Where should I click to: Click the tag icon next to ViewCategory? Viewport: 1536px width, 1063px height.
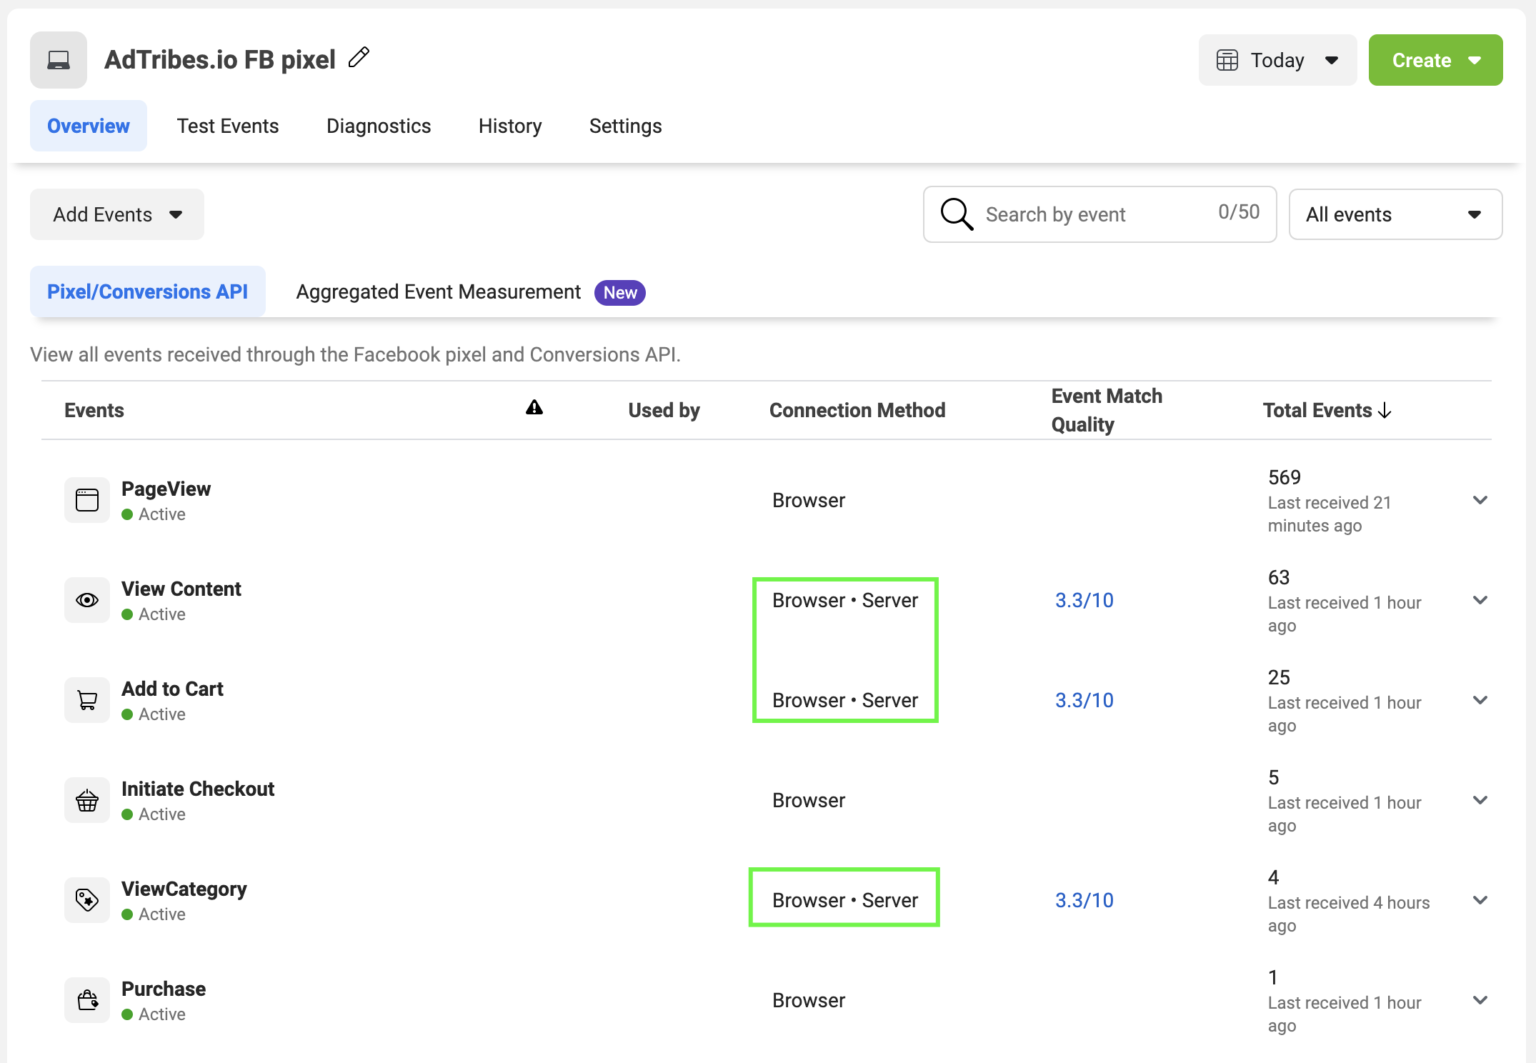87,900
